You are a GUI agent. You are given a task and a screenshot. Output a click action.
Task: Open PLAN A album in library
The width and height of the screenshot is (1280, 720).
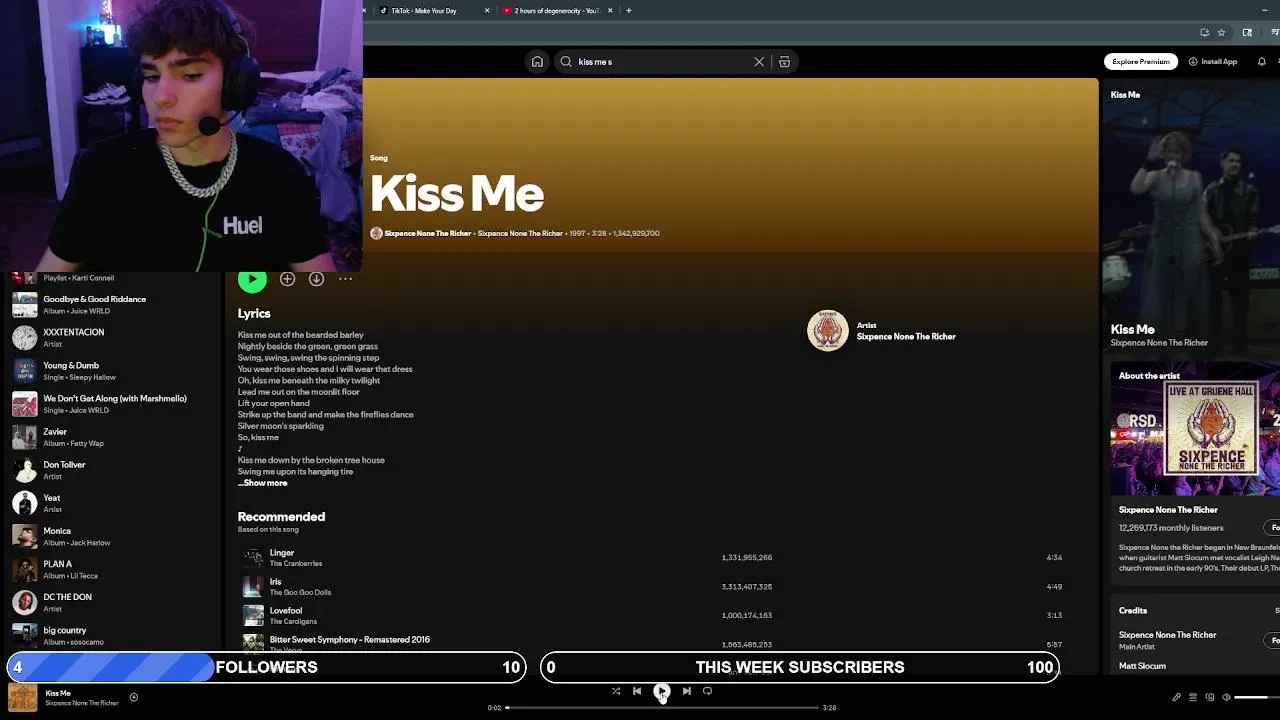(x=110, y=569)
